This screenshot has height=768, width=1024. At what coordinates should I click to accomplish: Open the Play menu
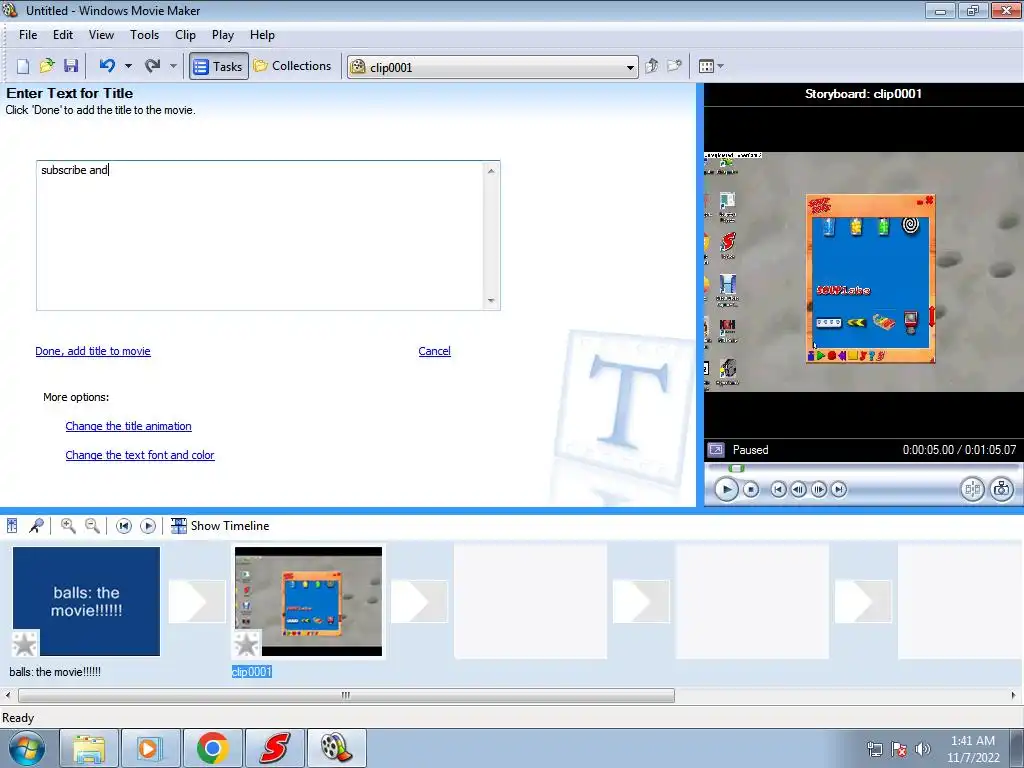[x=223, y=35]
